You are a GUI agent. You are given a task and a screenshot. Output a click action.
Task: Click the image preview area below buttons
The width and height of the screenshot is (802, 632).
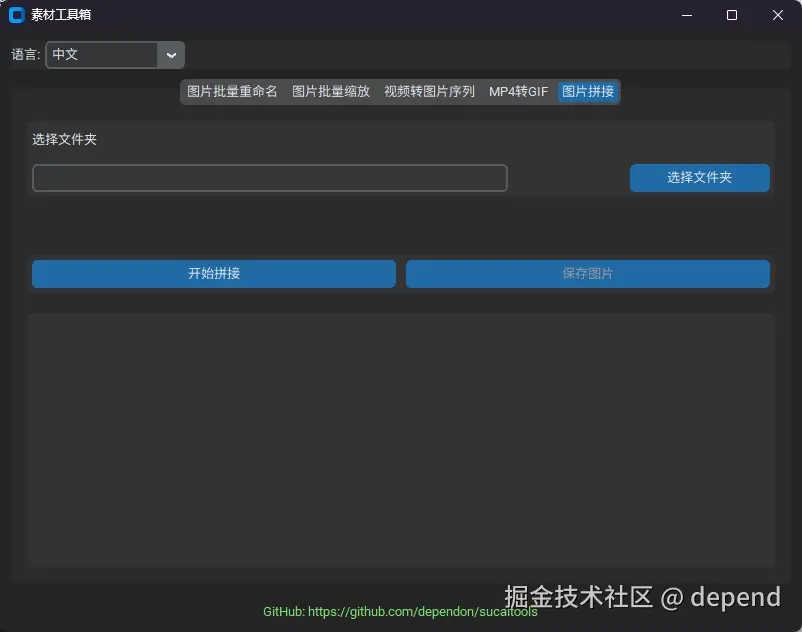pyautogui.click(x=401, y=441)
